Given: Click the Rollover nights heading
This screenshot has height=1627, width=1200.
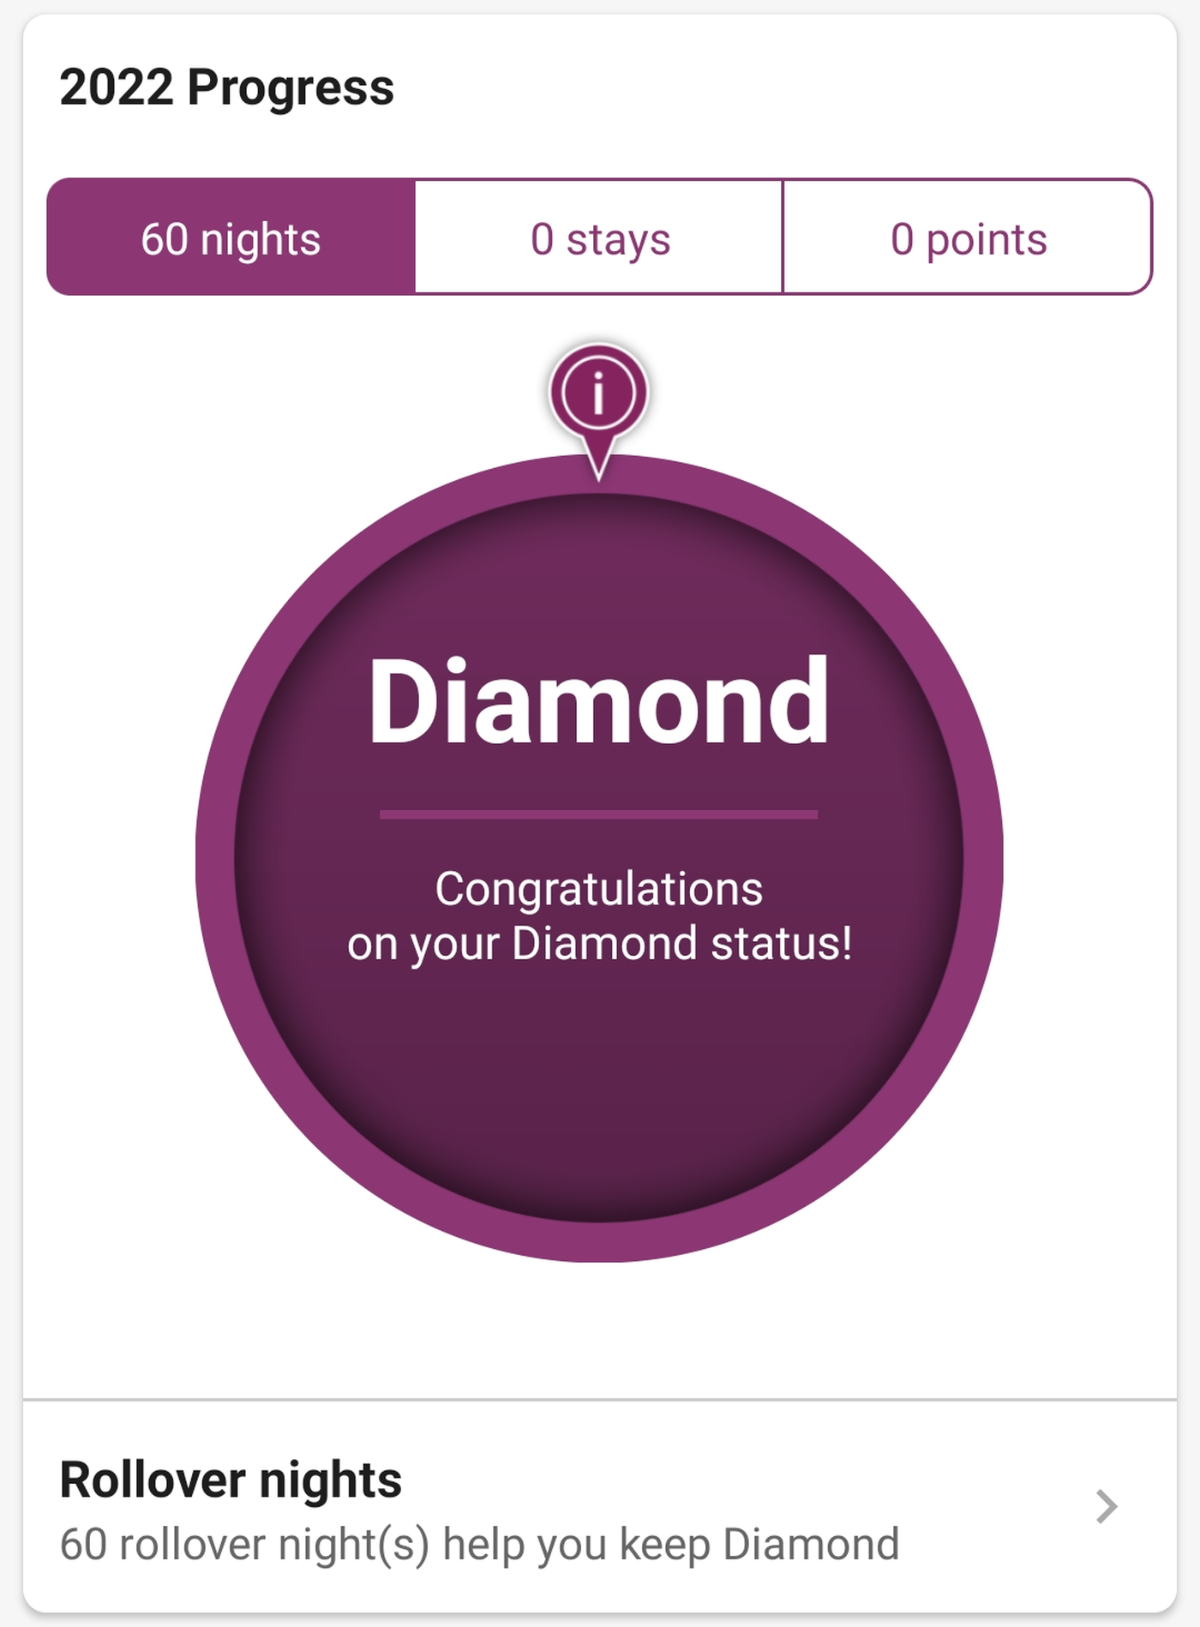Looking at the screenshot, I should [x=230, y=1480].
